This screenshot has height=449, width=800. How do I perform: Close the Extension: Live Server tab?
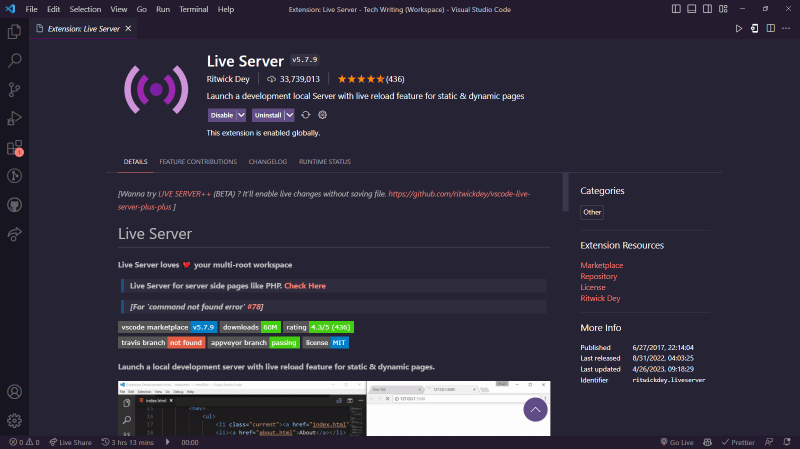pyautogui.click(x=129, y=29)
